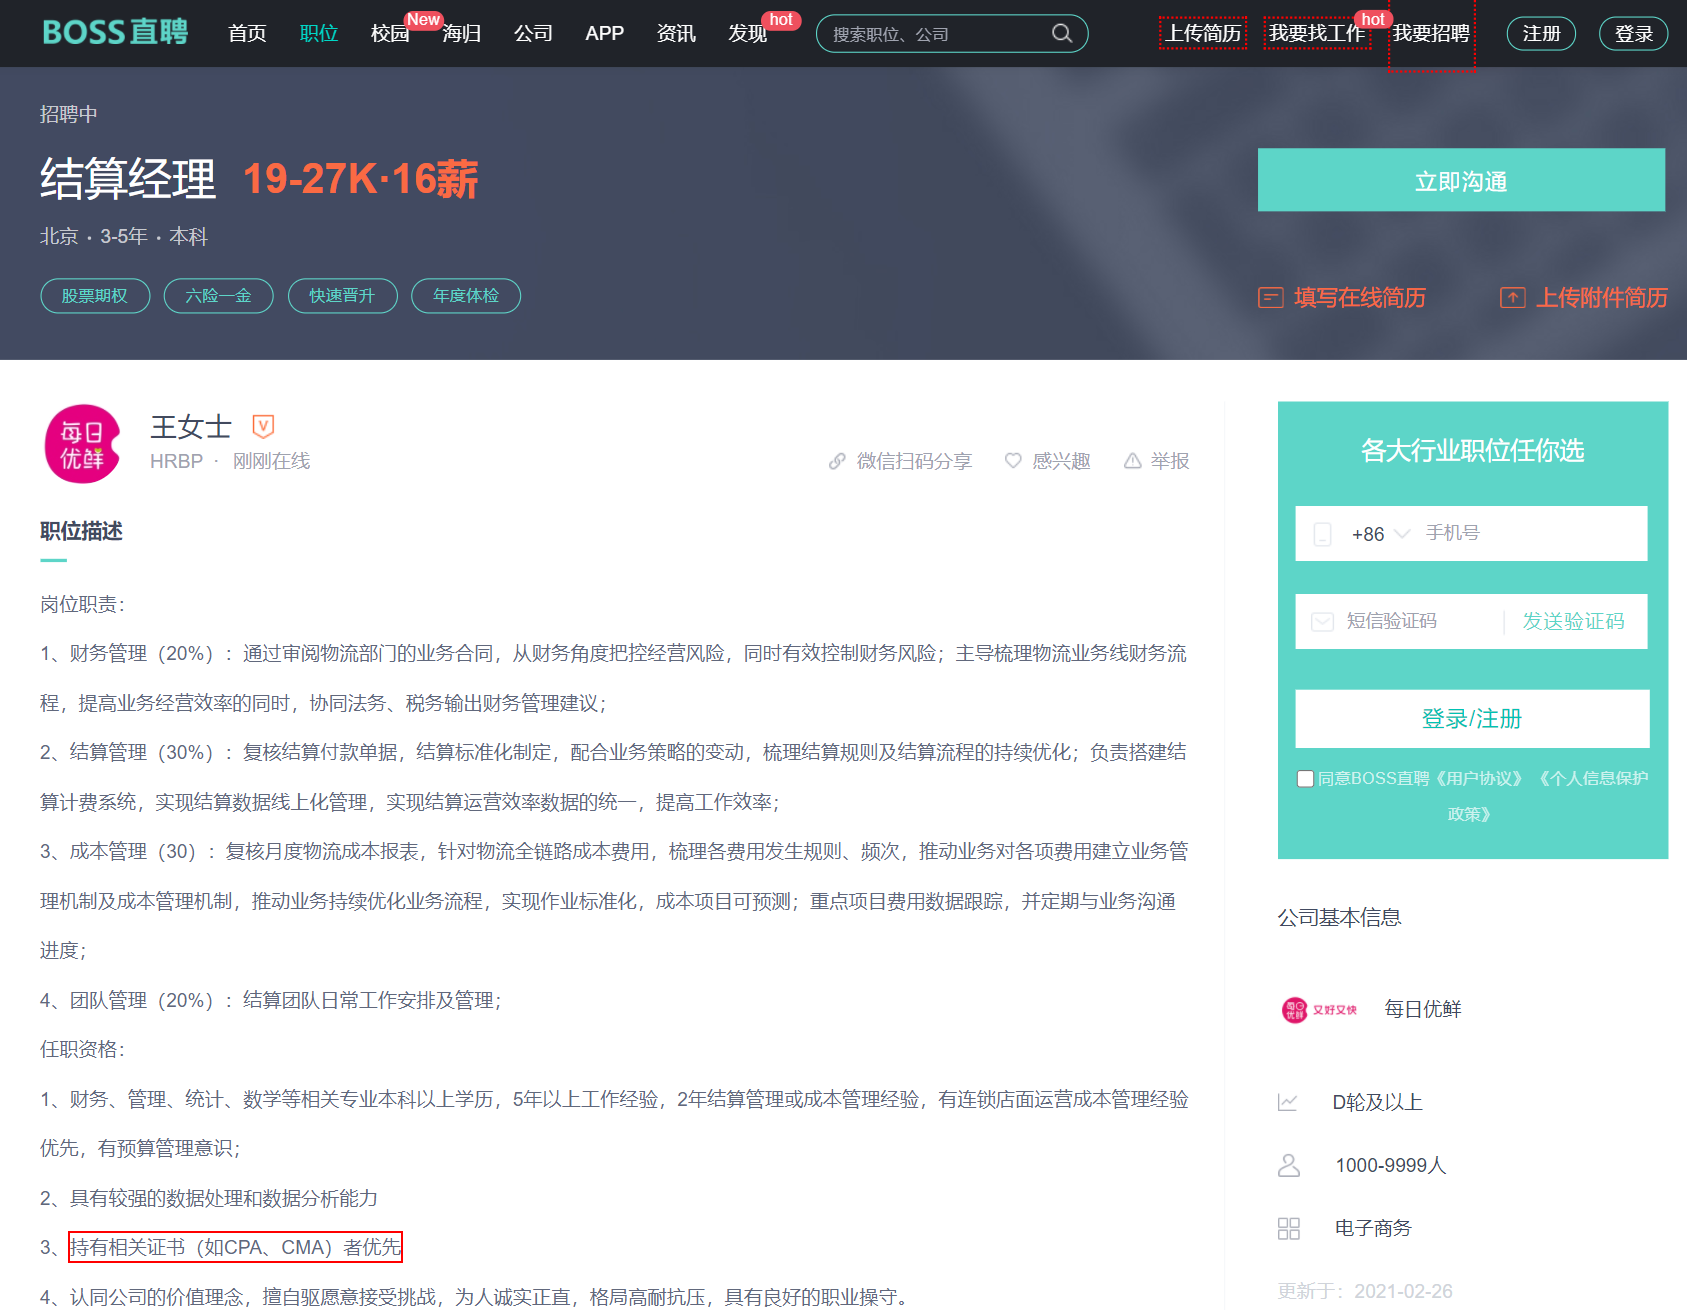Screen dimensions: 1687x1310
Task: Click the 每日优鲜 company logo in sidebar
Action: click(x=1319, y=1010)
